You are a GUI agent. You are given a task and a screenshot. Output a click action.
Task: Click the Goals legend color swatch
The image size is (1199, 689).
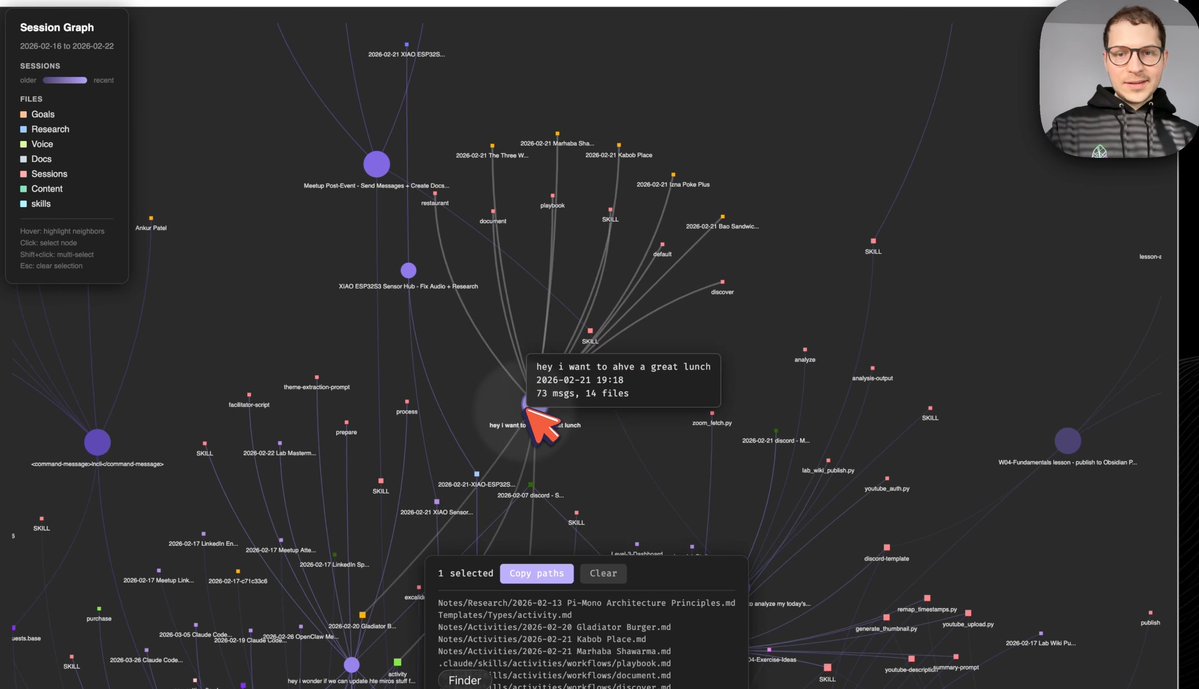pyautogui.click(x=24, y=114)
